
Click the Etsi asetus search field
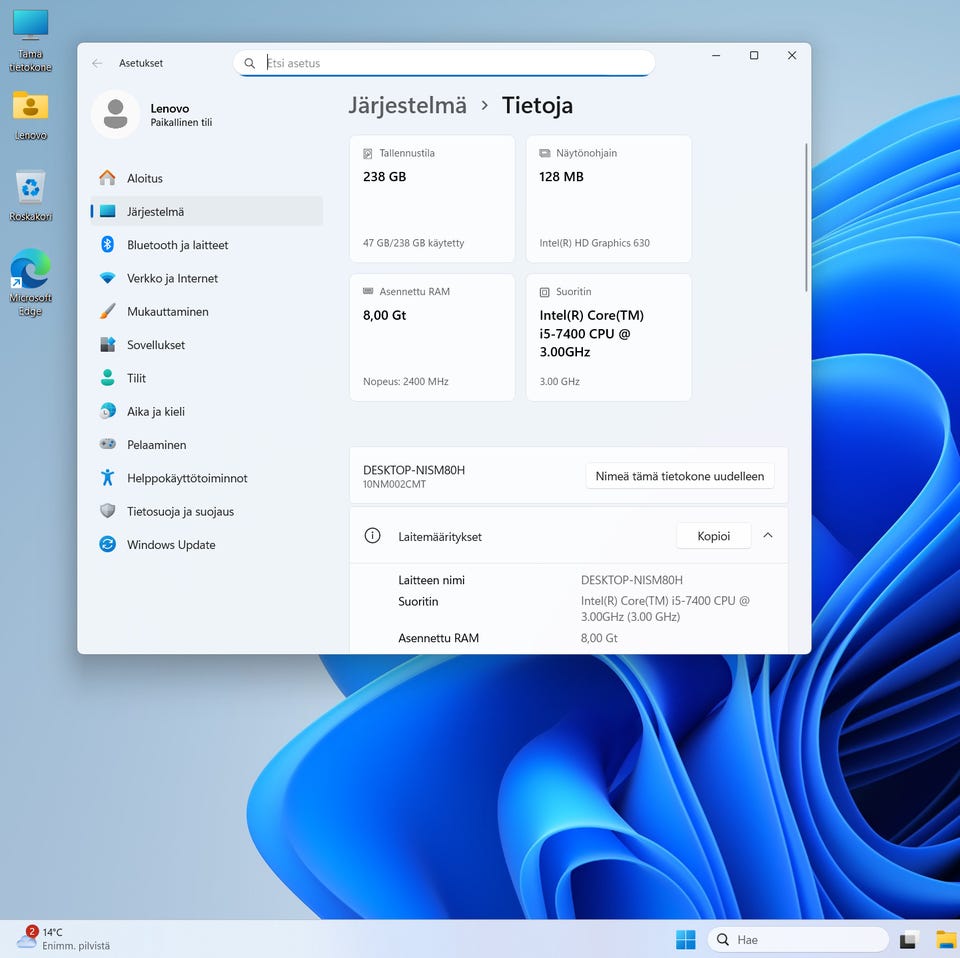tap(444, 63)
